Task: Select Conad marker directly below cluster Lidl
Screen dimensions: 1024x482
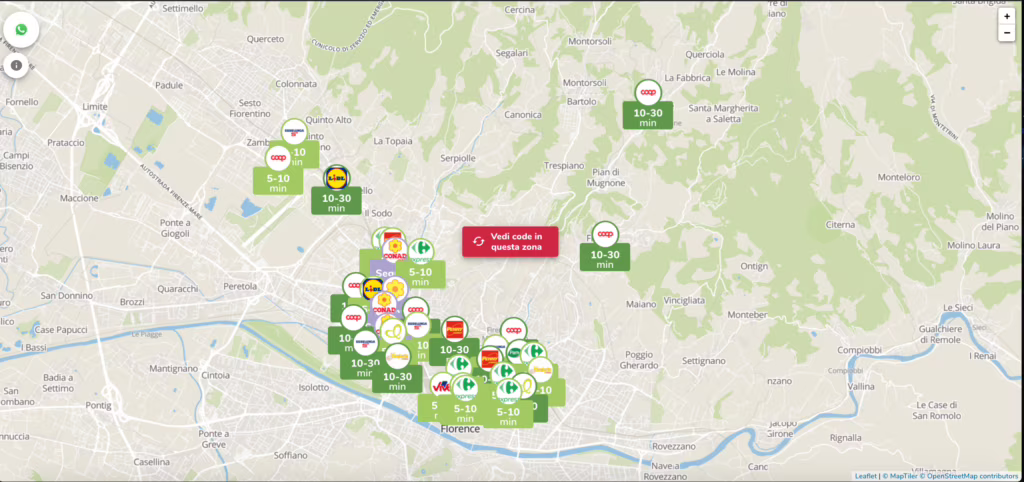Action: [x=385, y=304]
